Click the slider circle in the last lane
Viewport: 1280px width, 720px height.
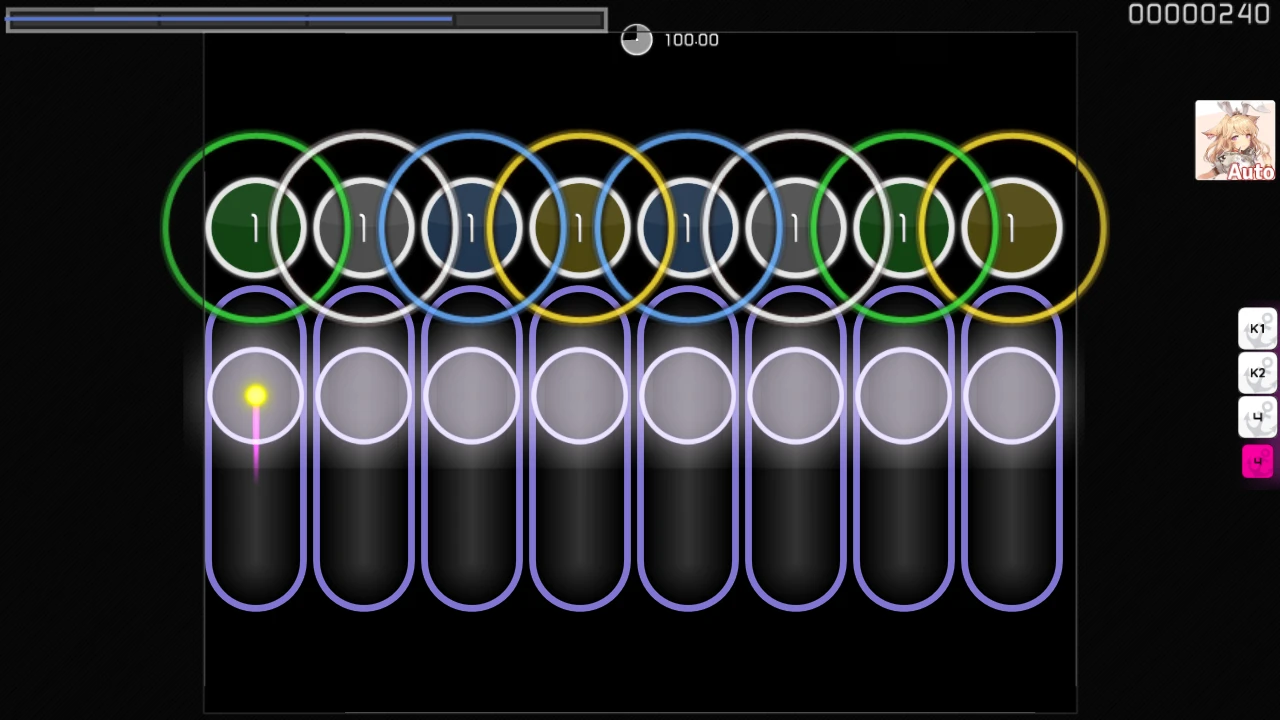tap(1011, 396)
